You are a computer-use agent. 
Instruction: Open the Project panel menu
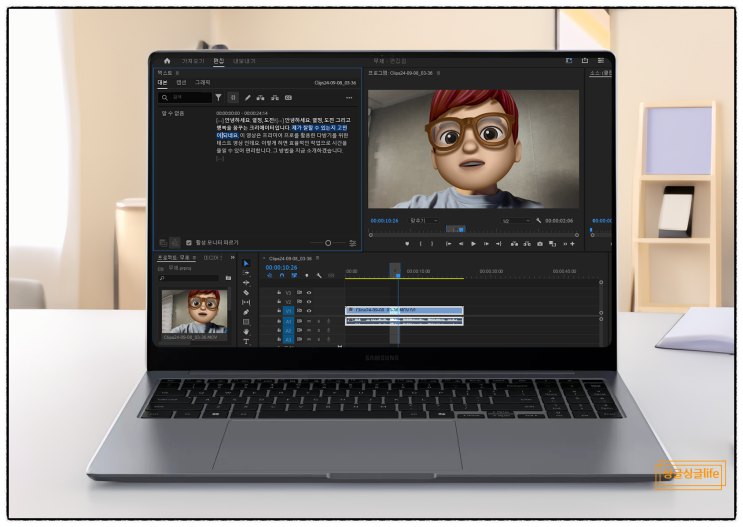[194, 257]
